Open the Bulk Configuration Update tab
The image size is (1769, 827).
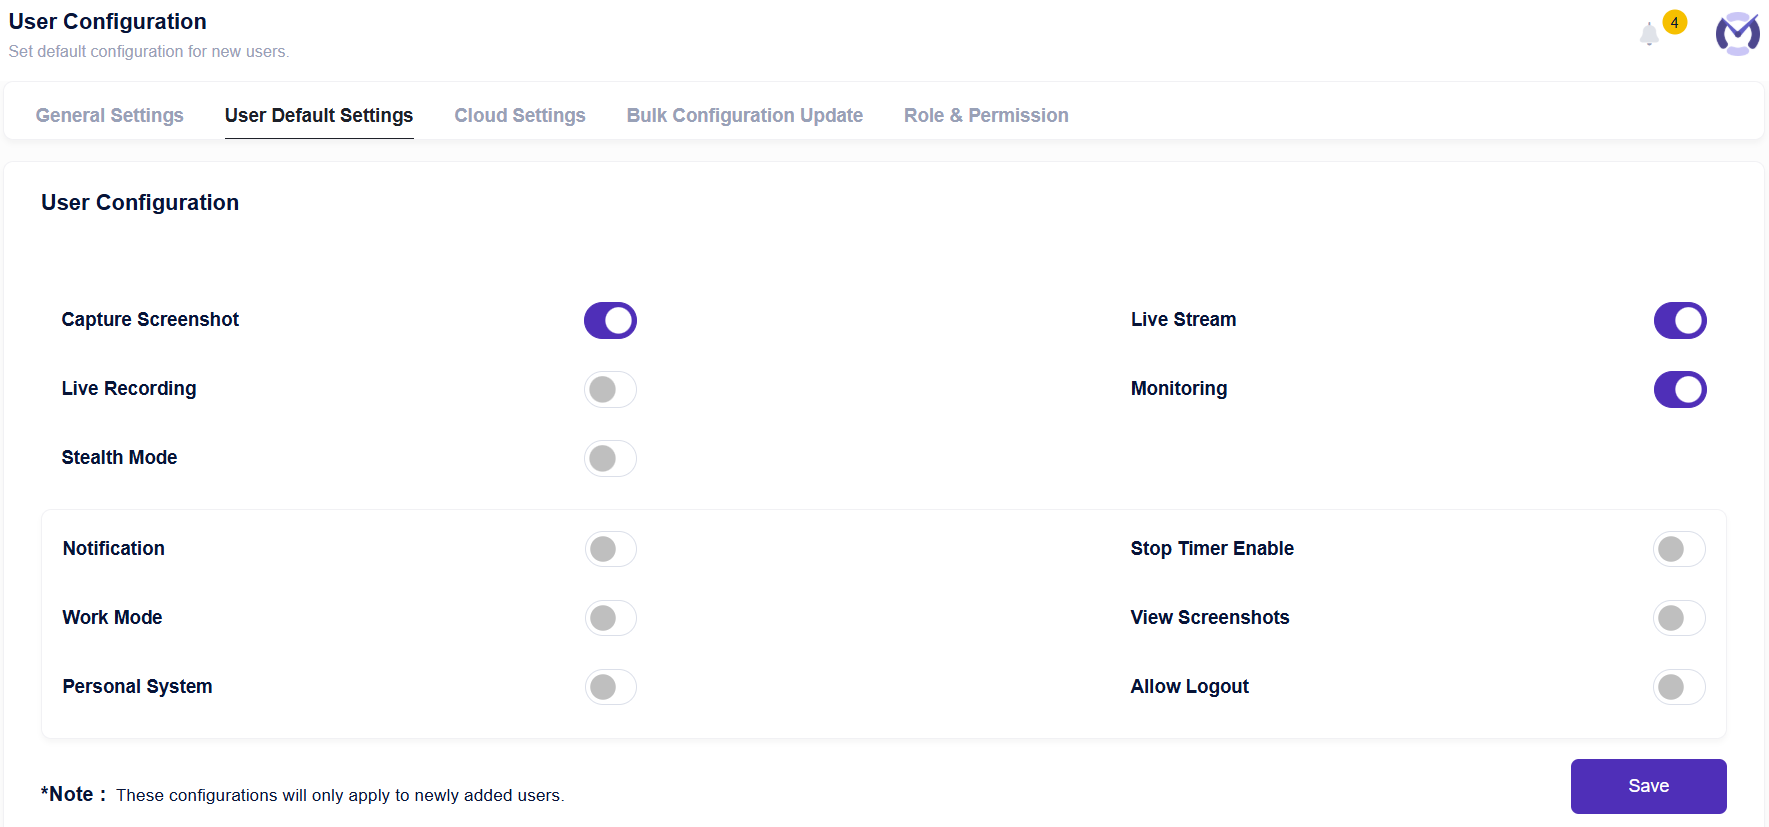click(x=745, y=115)
